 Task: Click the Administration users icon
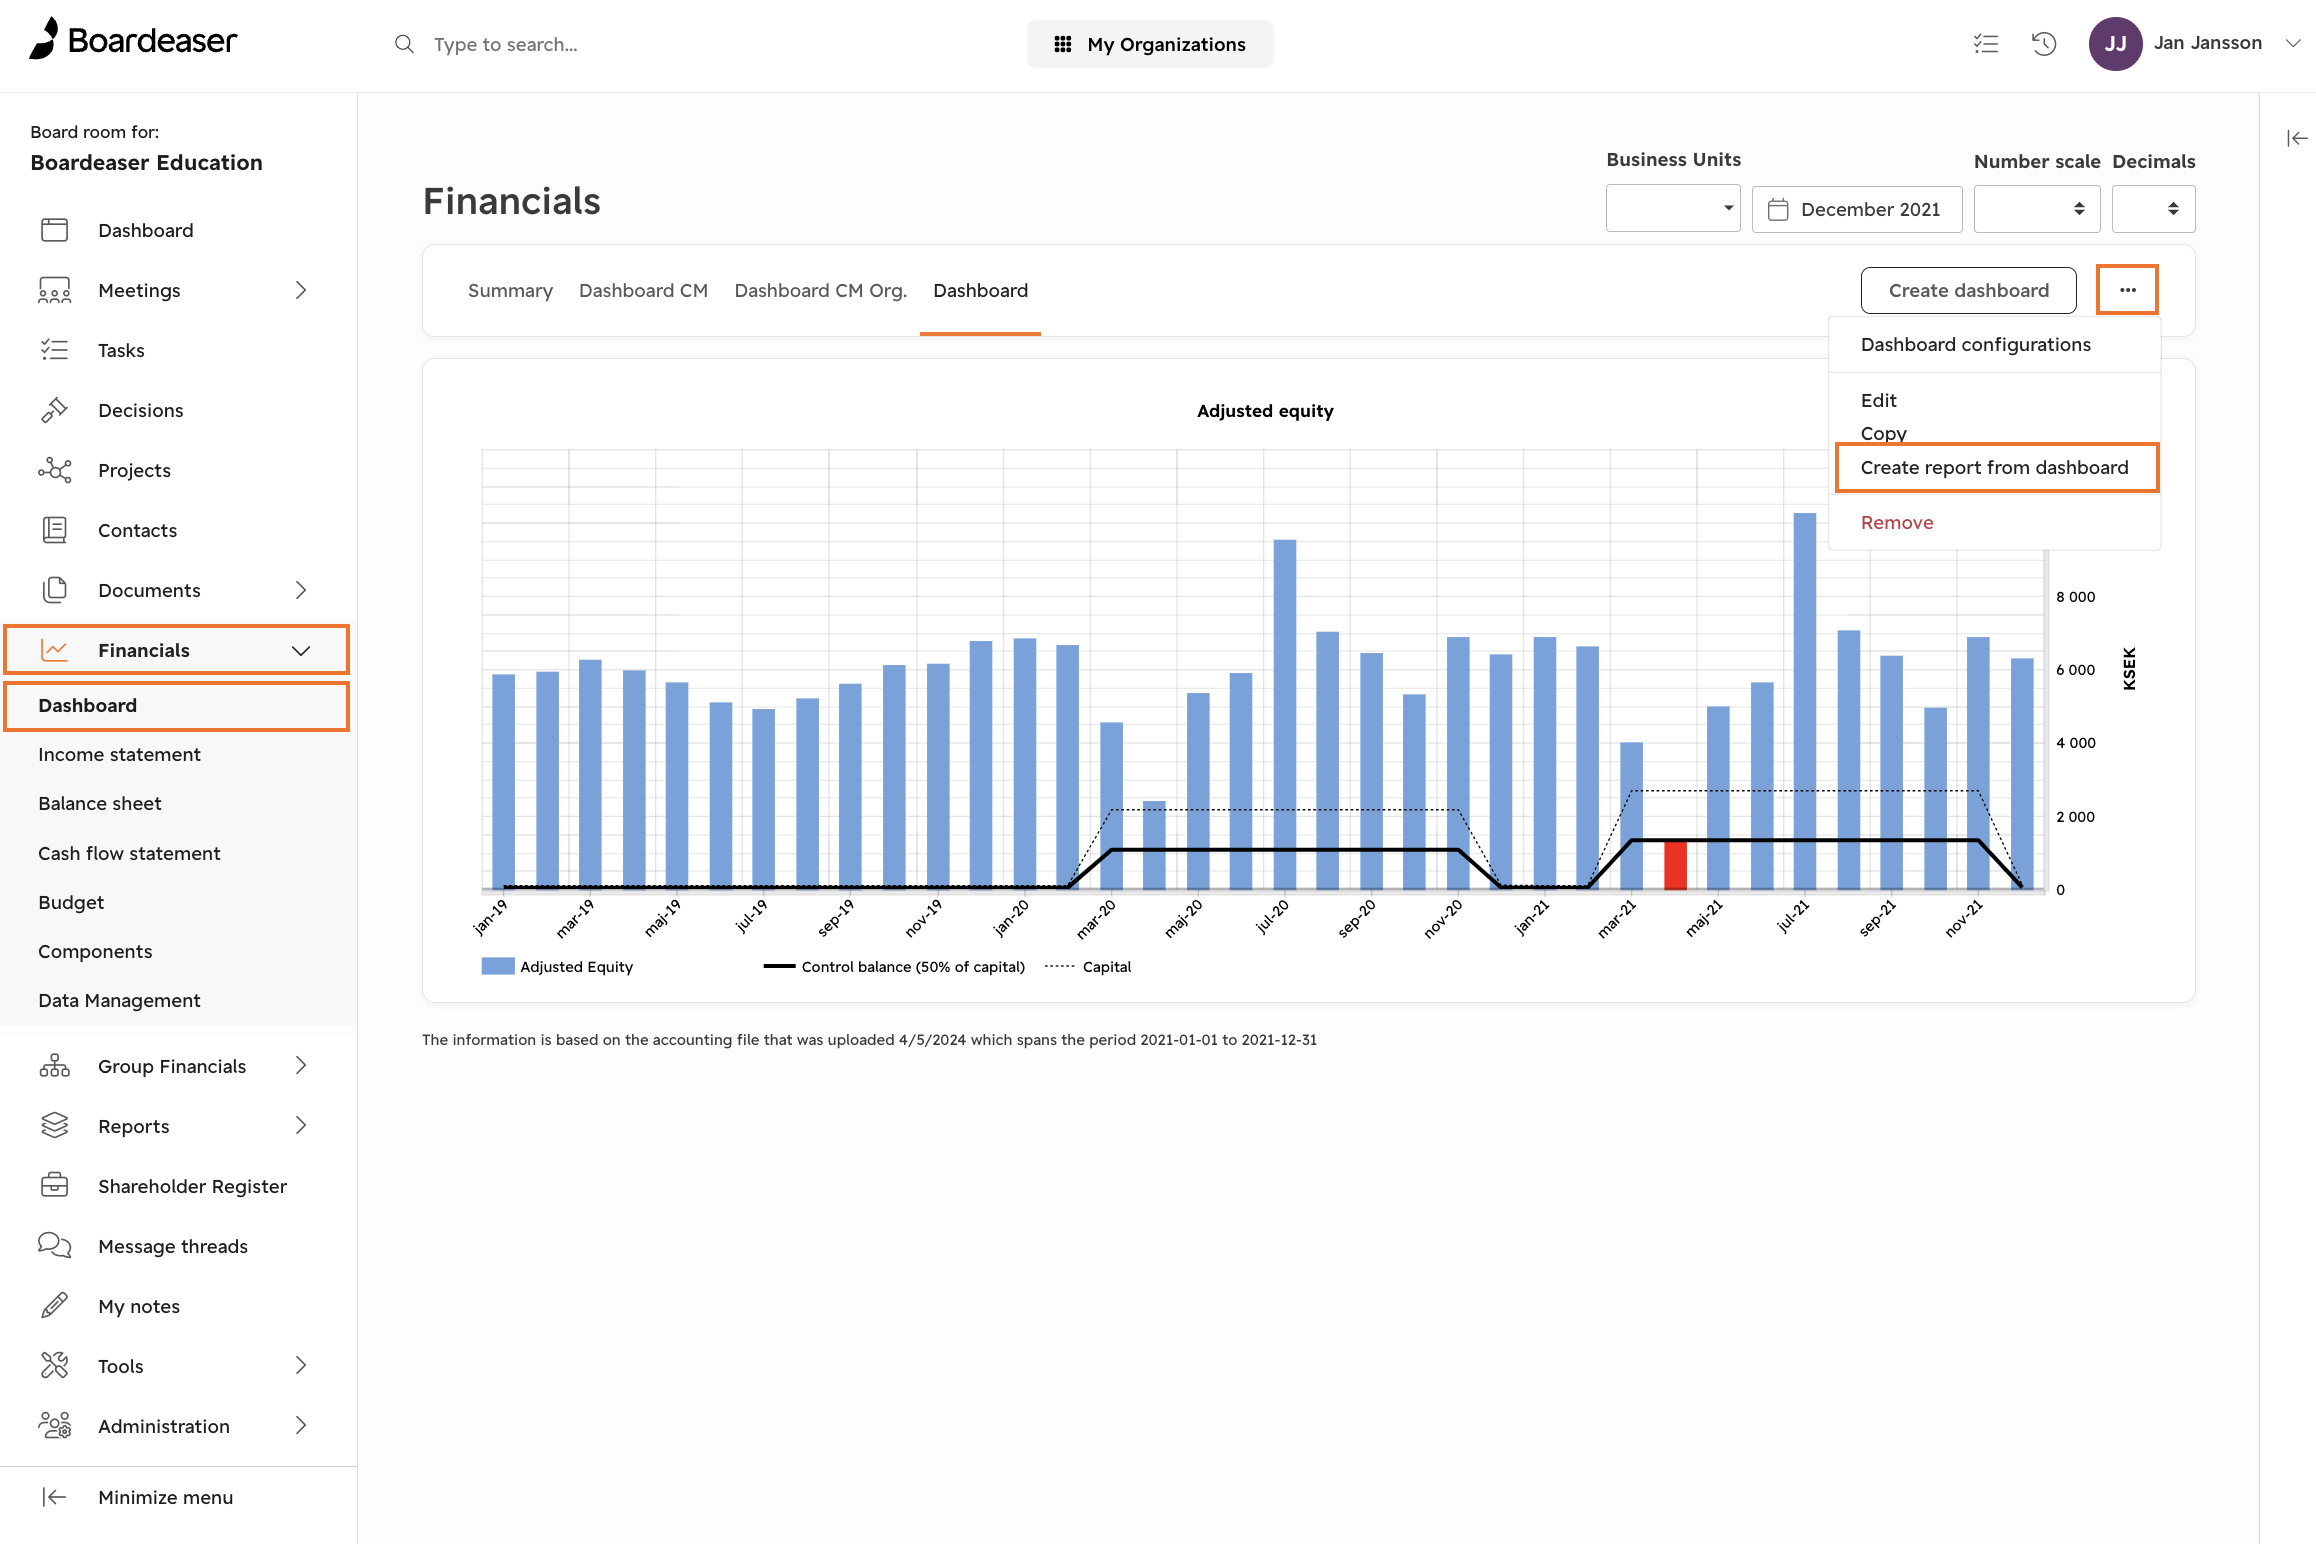[54, 1426]
